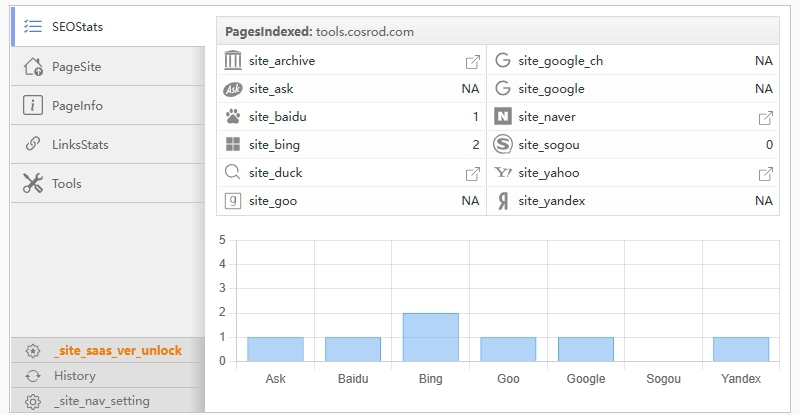The width and height of the screenshot is (800, 415).
Task: Open the PageSite tab
Action: coord(77,67)
